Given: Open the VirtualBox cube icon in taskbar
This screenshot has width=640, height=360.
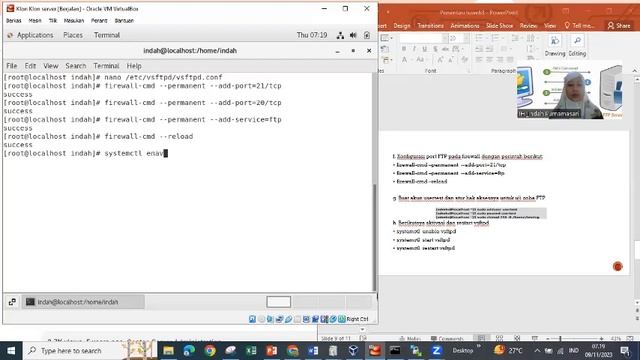Looking at the screenshot, I should pos(353,351).
